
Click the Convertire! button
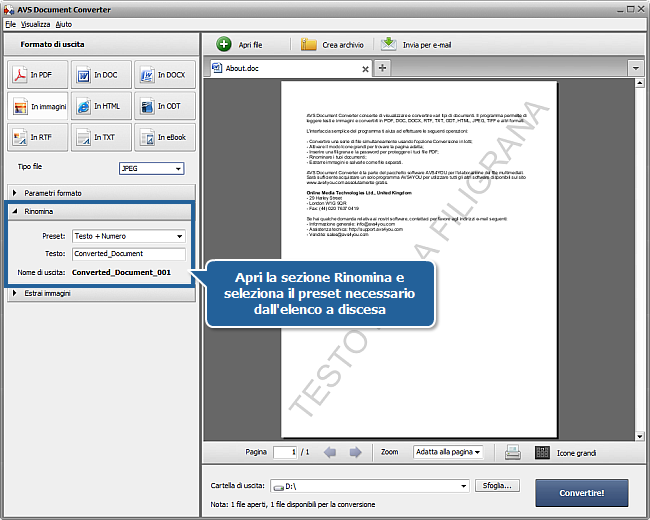coord(583,492)
